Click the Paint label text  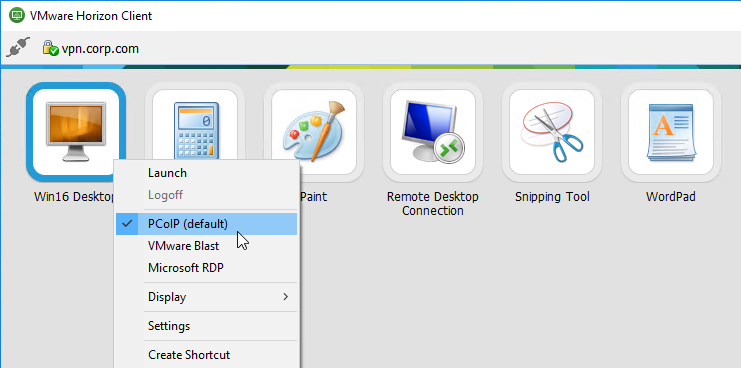[x=314, y=197]
